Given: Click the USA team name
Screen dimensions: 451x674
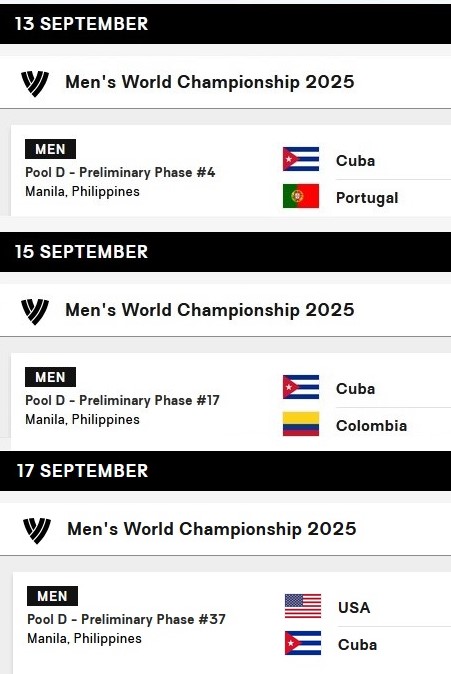Looking at the screenshot, I should click(x=354, y=607).
